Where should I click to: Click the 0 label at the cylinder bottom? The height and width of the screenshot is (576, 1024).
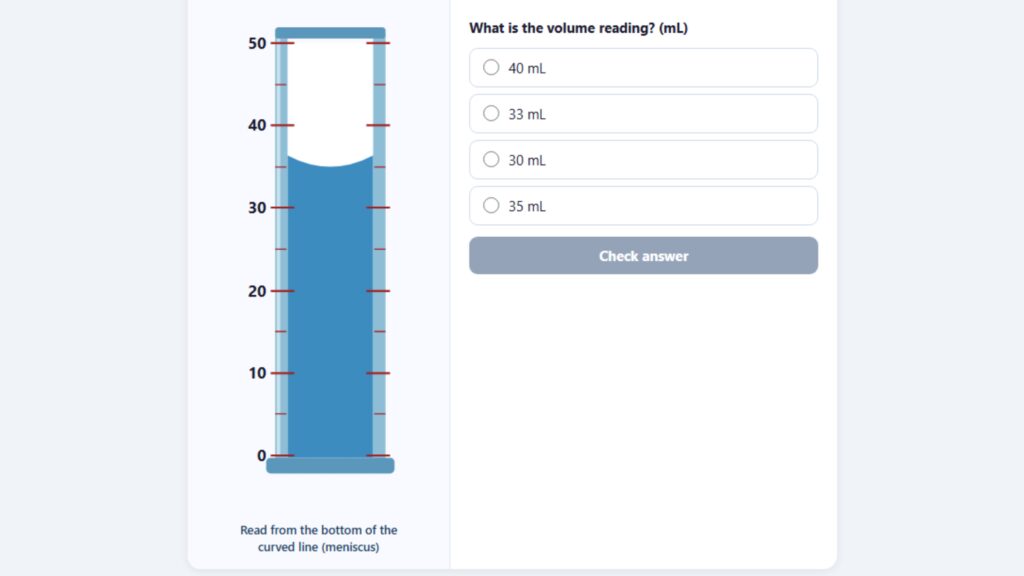[262, 456]
